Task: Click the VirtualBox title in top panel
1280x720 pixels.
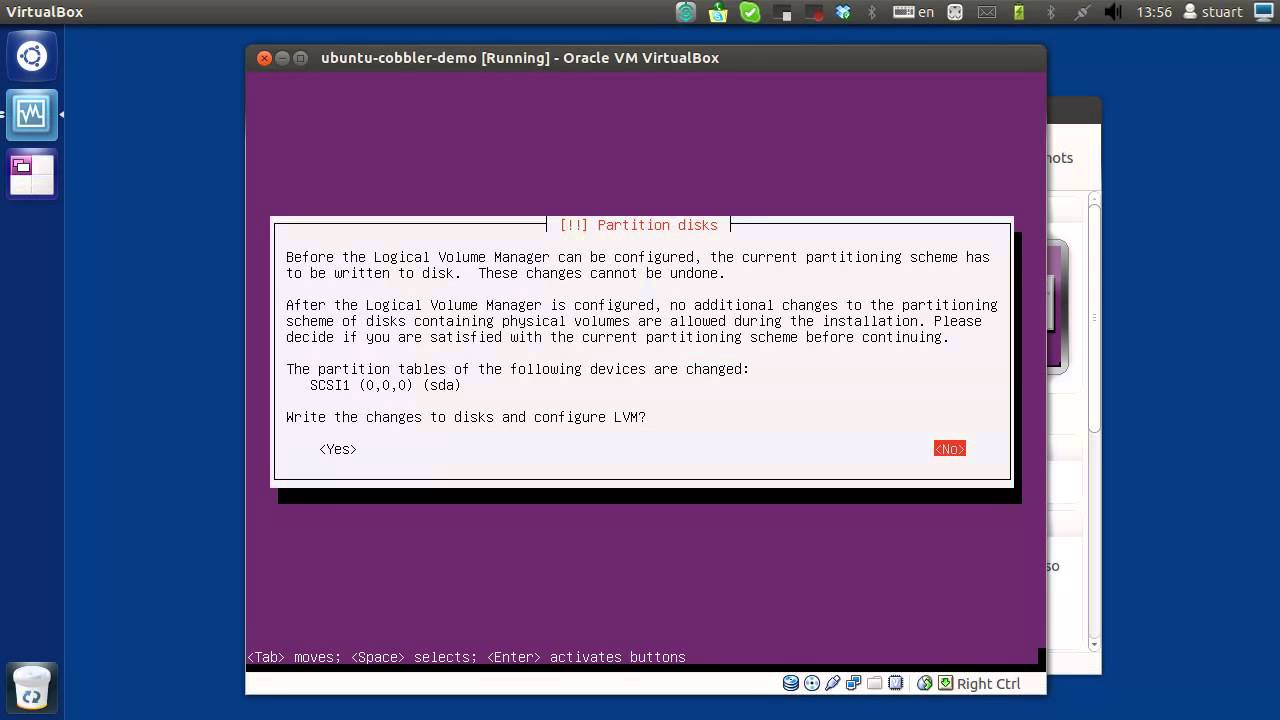Action: coord(45,12)
